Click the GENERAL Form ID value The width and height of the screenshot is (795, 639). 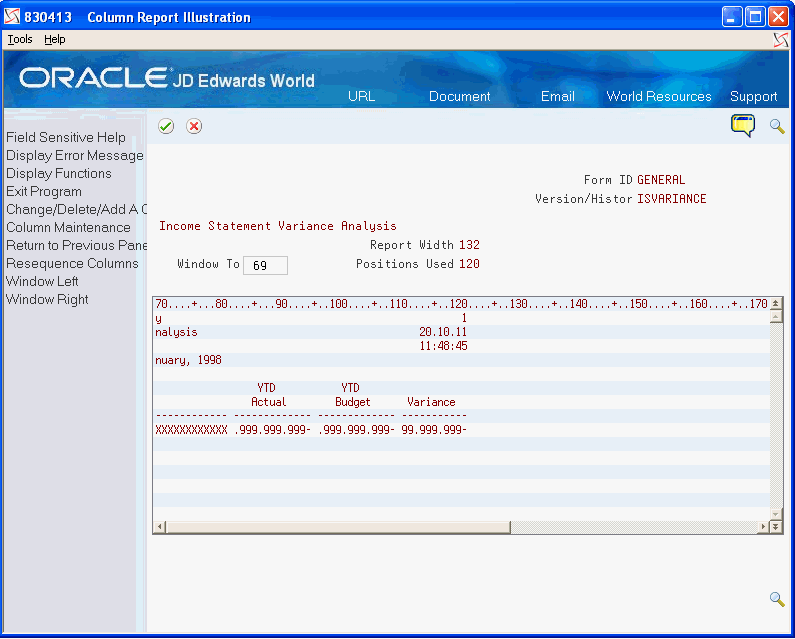point(661,180)
